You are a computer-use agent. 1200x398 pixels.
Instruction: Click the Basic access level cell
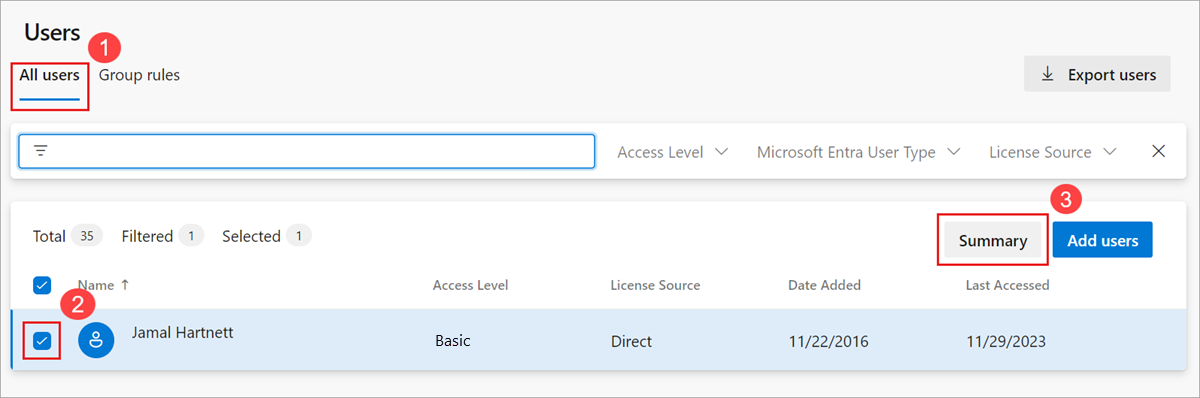(x=453, y=341)
